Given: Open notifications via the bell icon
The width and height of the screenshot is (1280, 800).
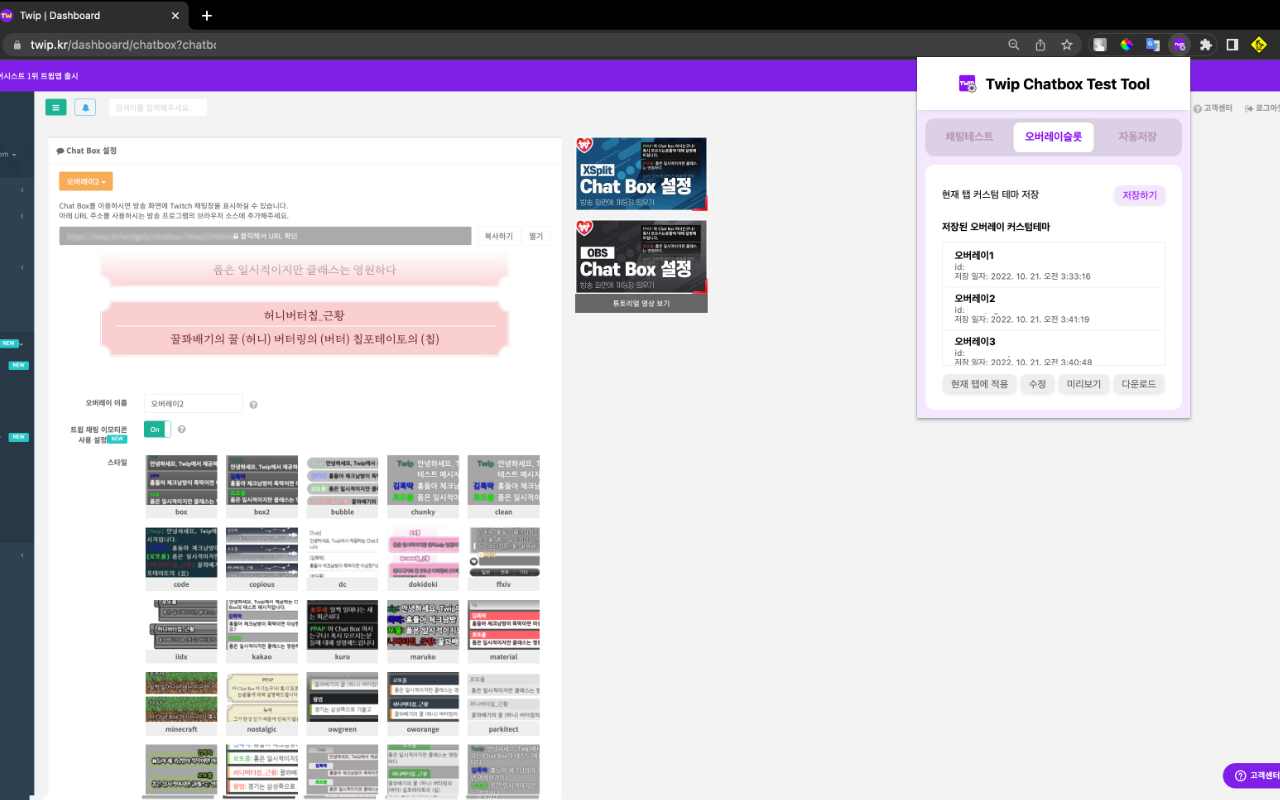Looking at the screenshot, I should (85, 107).
